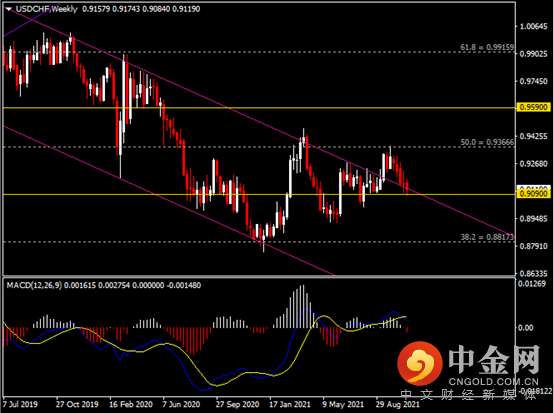This screenshot has width=554, height=413.
Task: Click the red CNGOLD cloud logo icon
Action: pyautogui.click(x=420, y=364)
